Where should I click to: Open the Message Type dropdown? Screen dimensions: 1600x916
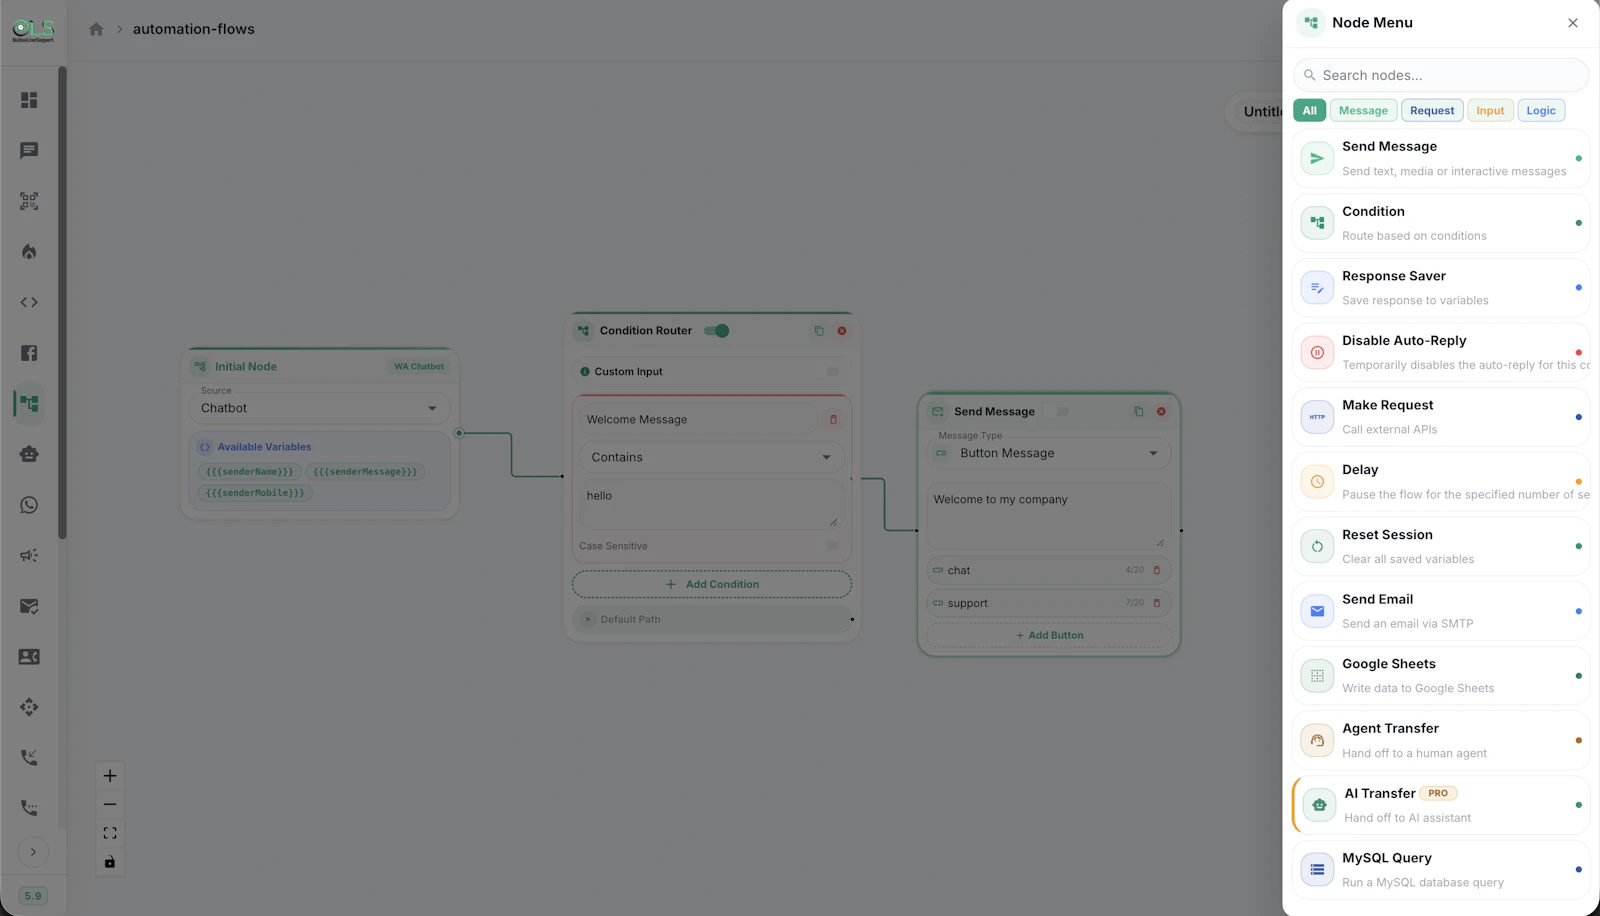tap(1049, 453)
